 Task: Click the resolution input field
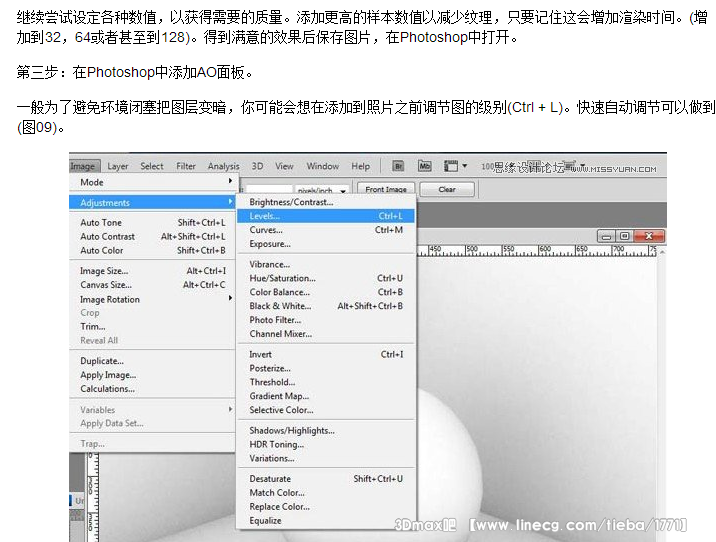pyautogui.click(x=269, y=190)
